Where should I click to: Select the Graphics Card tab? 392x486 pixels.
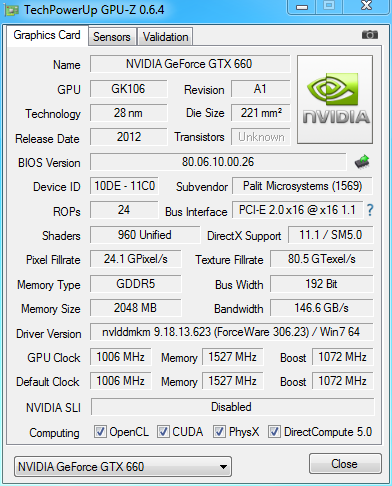(x=47, y=35)
